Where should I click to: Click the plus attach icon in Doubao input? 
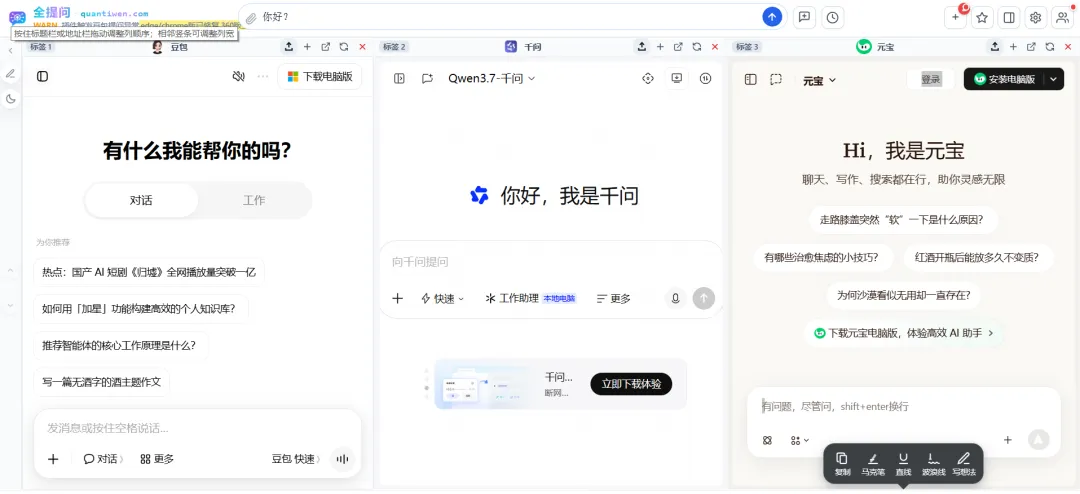click(53, 459)
